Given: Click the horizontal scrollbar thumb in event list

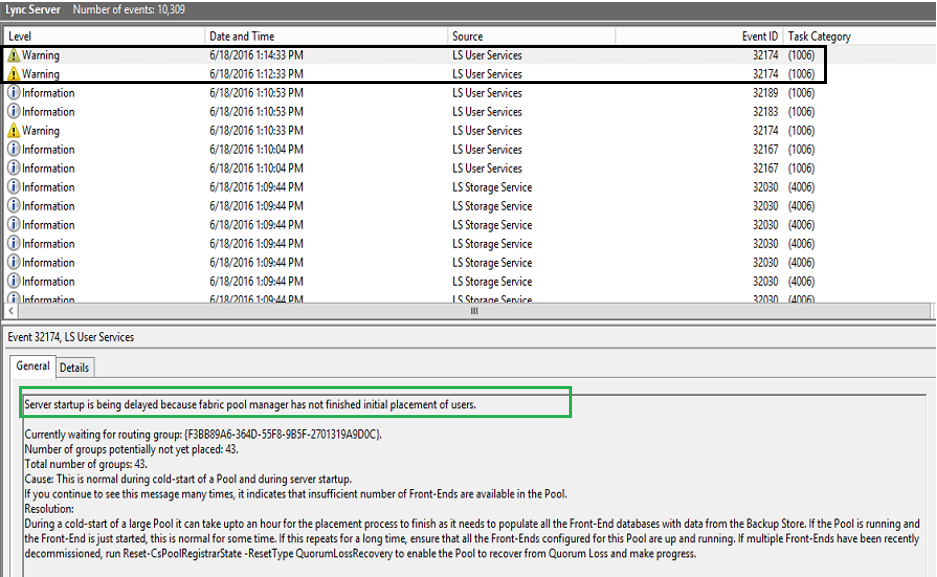Looking at the screenshot, I should [x=474, y=311].
